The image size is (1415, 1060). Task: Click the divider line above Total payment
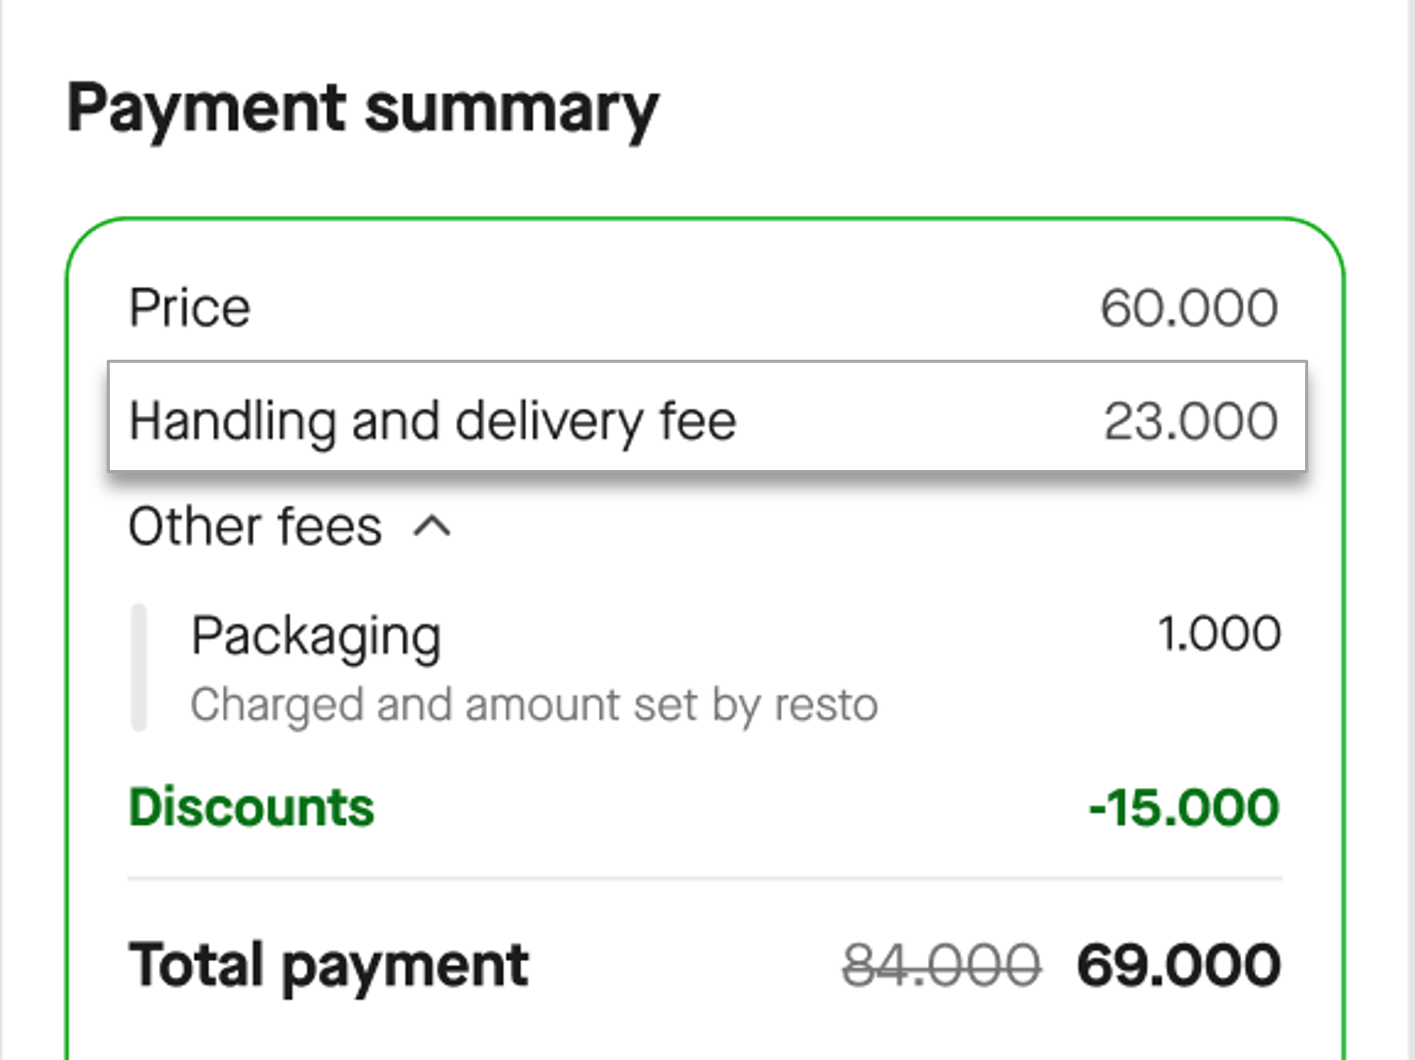705,878
